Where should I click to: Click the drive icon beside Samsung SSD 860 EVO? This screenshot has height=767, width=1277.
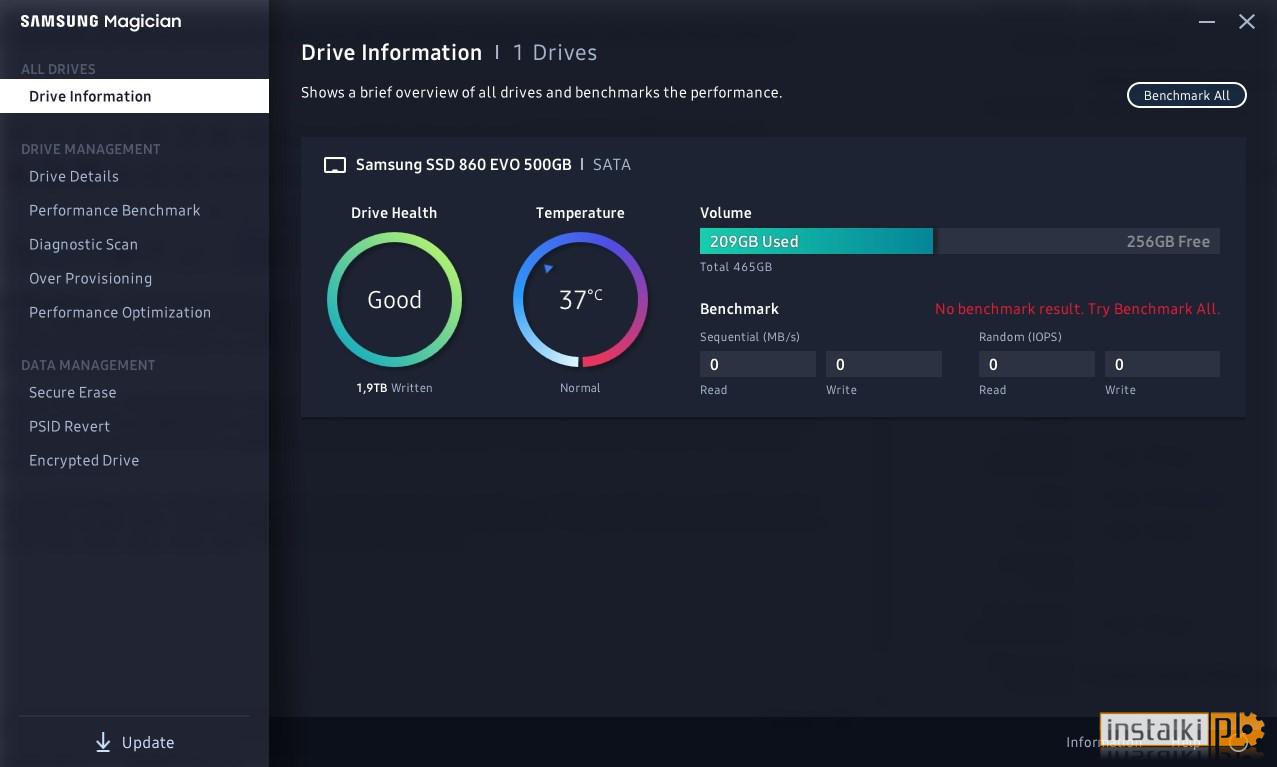click(335, 165)
